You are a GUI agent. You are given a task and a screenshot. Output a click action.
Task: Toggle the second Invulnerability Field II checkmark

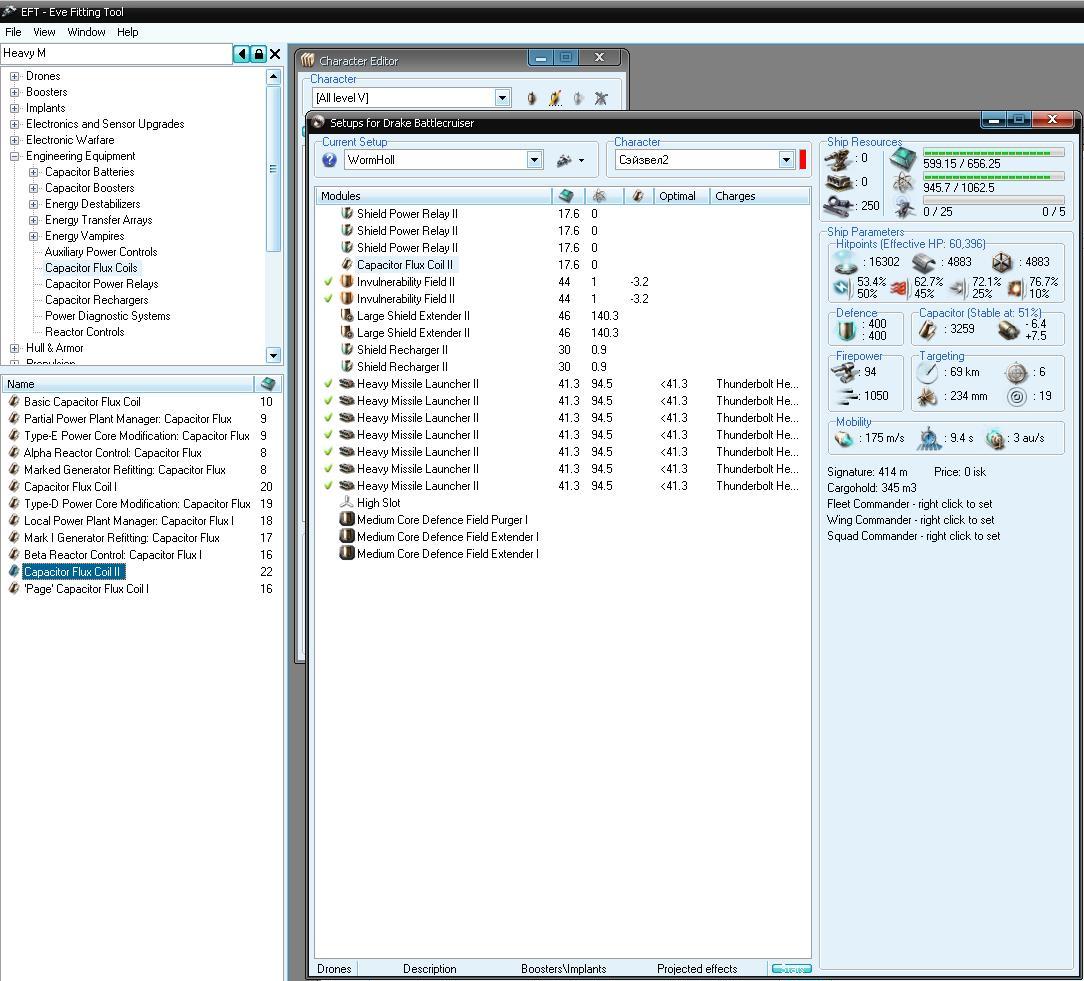tap(328, 299)
